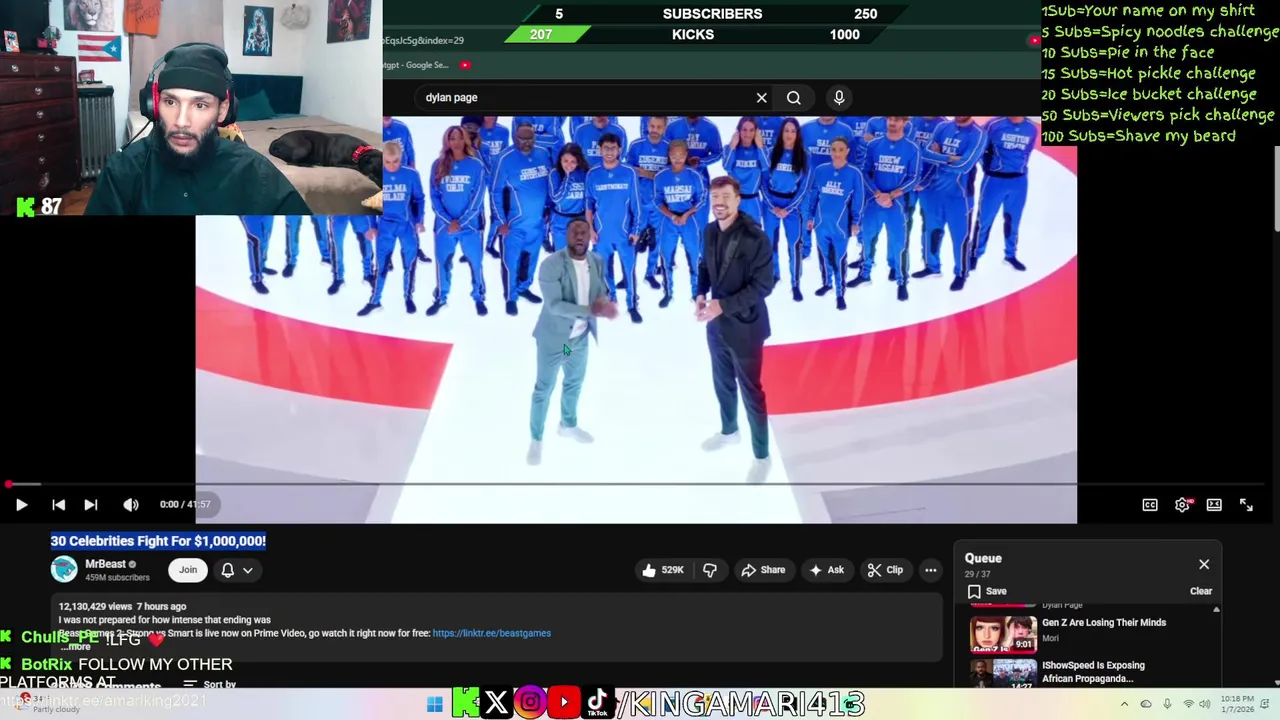Create a Clip with scissors button
The width and height of the screenshot is (1280, 720).
click(x=885, y=570)
